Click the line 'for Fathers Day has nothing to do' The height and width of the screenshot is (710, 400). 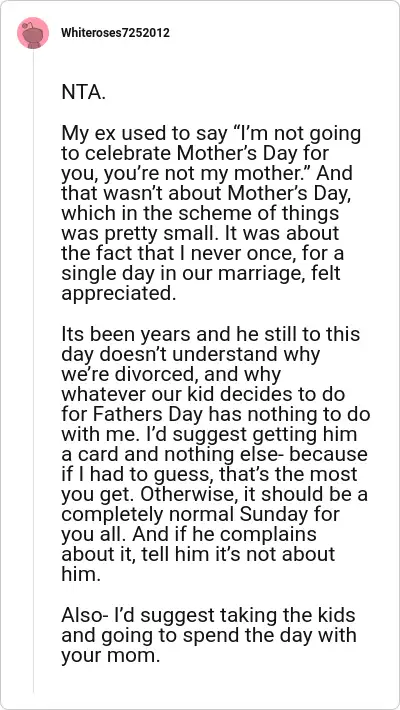pos(216,414)
